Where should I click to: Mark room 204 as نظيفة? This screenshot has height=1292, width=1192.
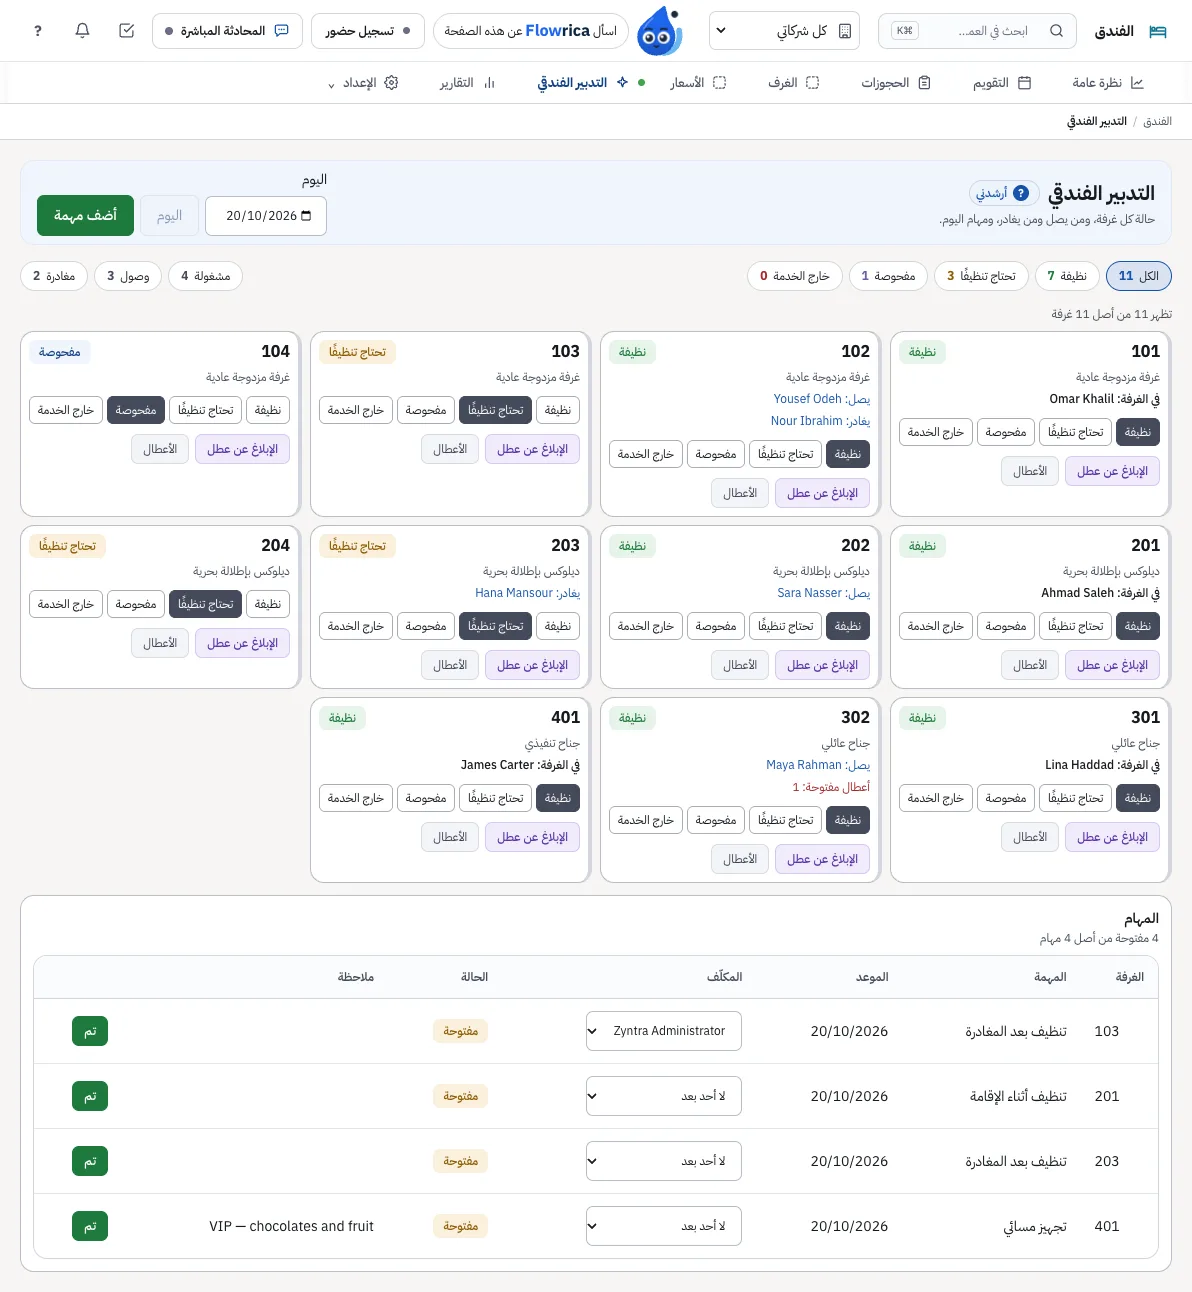268,604
